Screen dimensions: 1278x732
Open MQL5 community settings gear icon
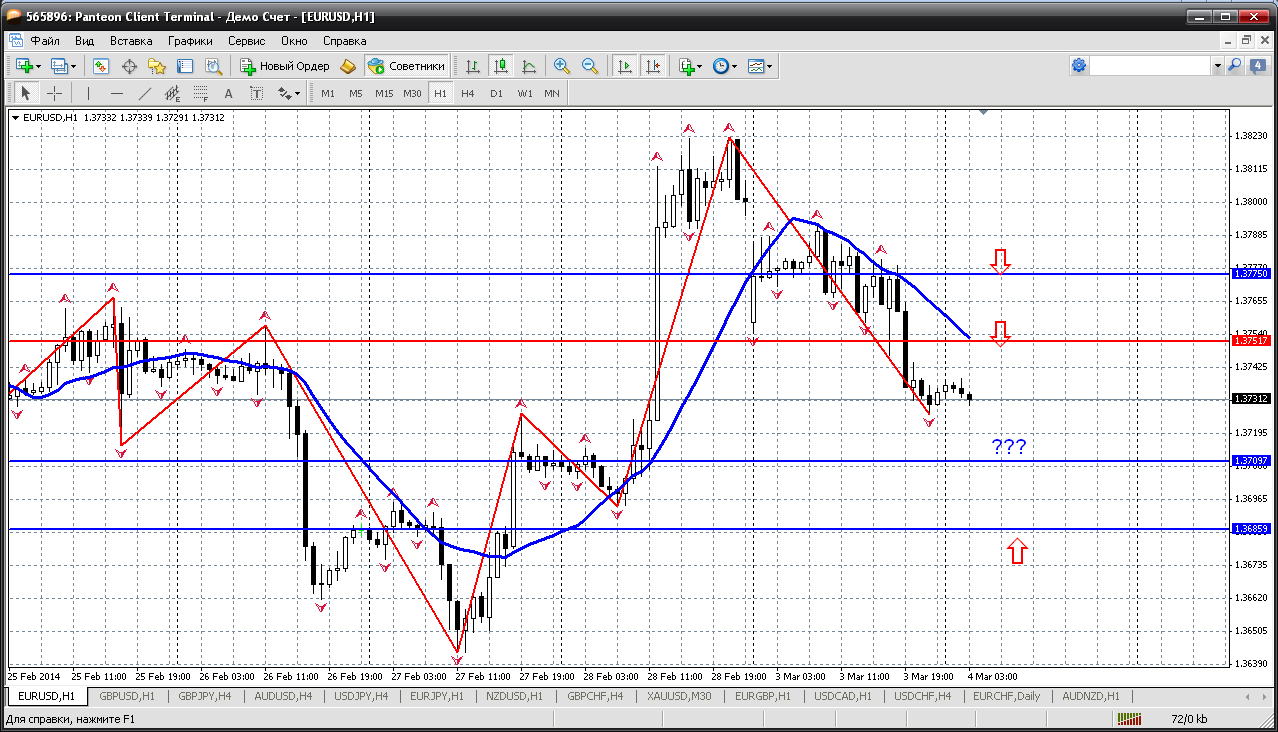click(1079, 65)
